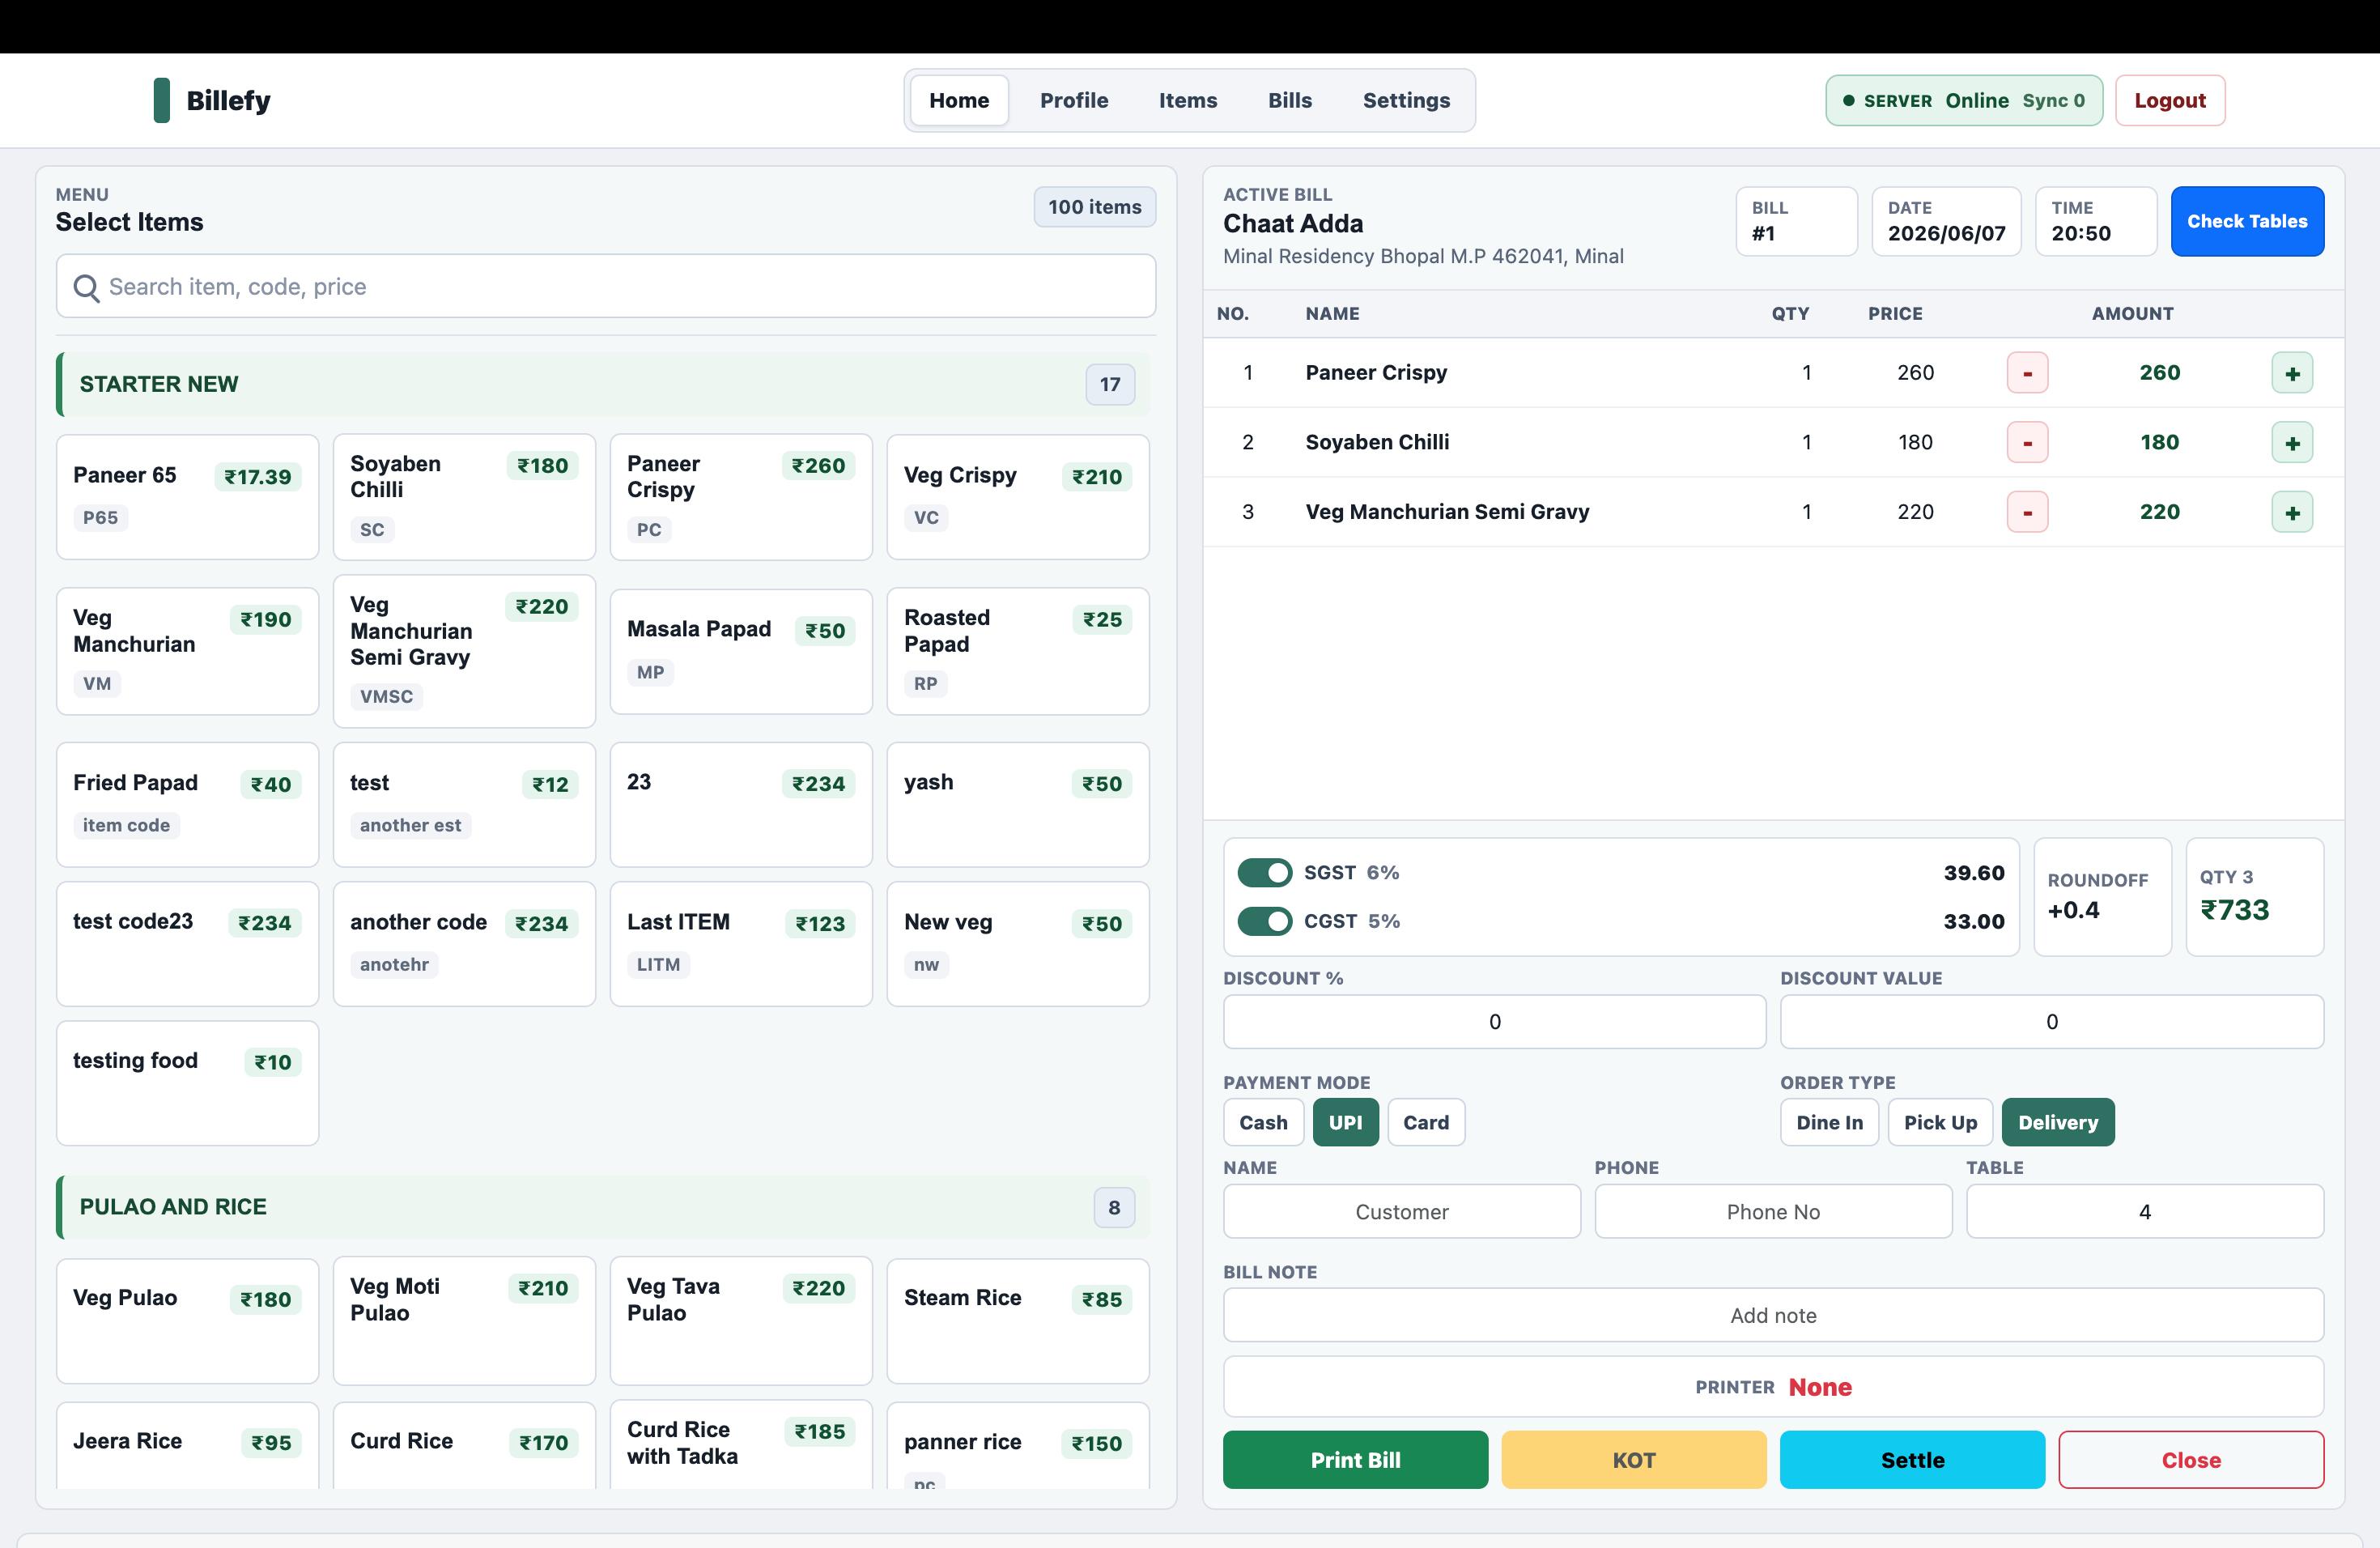The height and width of the screenshot is (1548, 2380).
Task: Add Curd Rice with Tadka card
Action: (x=741, y=1445)
